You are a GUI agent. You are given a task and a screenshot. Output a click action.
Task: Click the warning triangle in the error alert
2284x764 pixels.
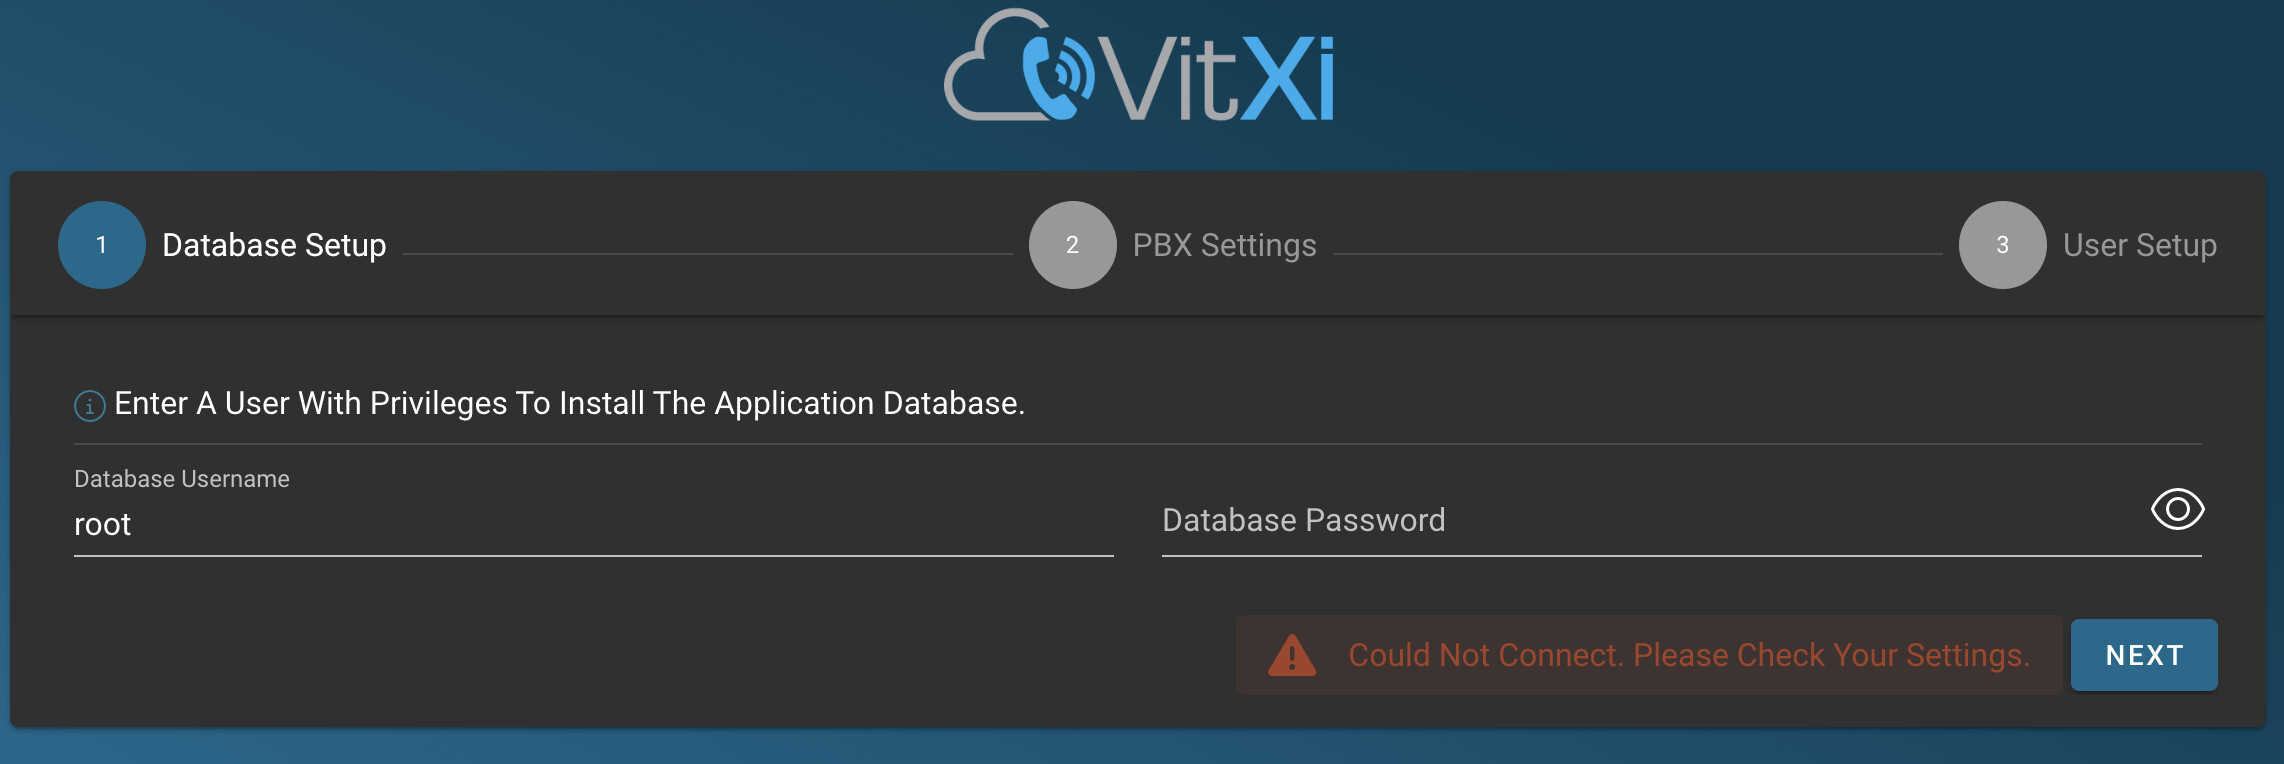tap(1292, 656)
